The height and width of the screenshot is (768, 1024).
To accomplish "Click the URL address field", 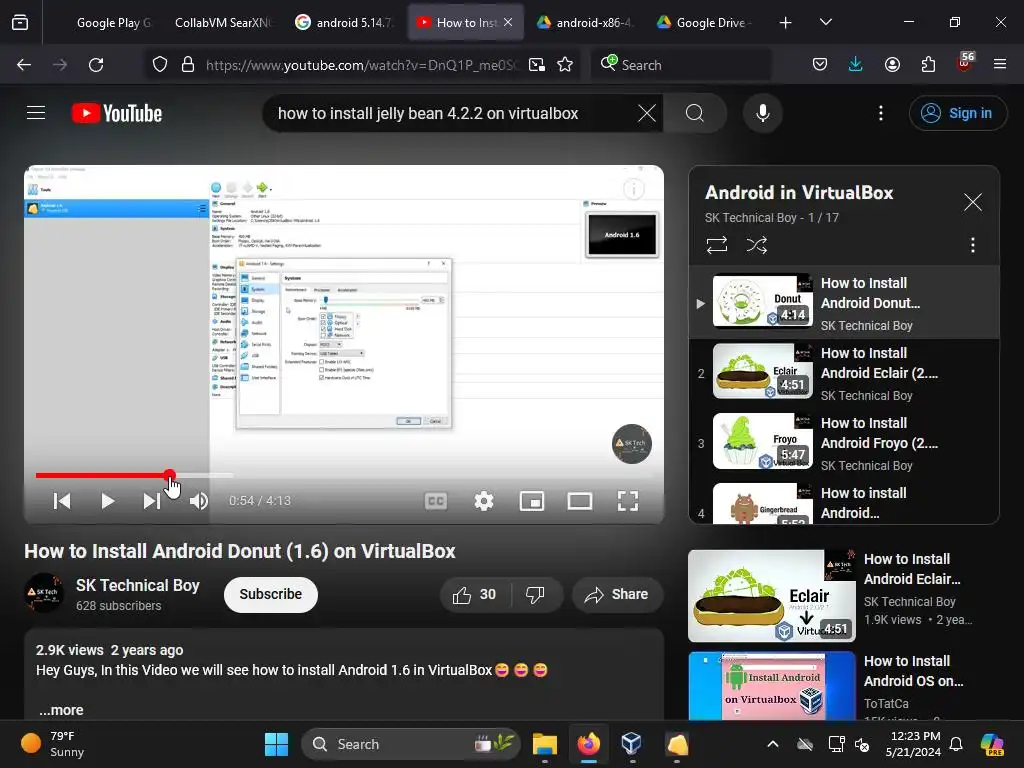I will pyautogui.click(x=362, y=65).
